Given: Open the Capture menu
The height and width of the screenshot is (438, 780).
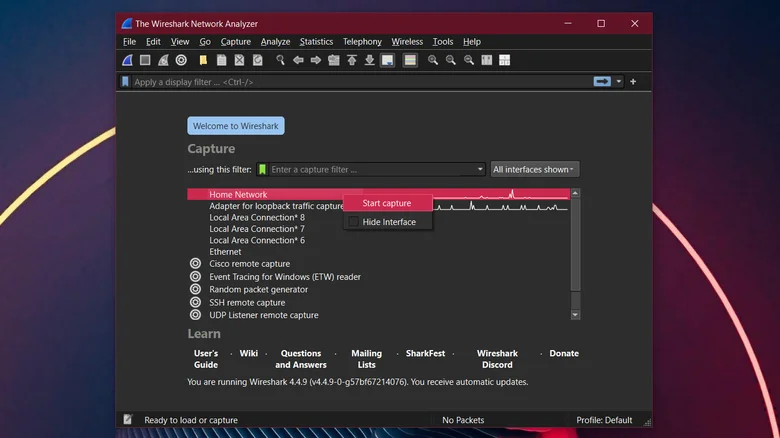Looking at the screenshot, I should [236, 42].
